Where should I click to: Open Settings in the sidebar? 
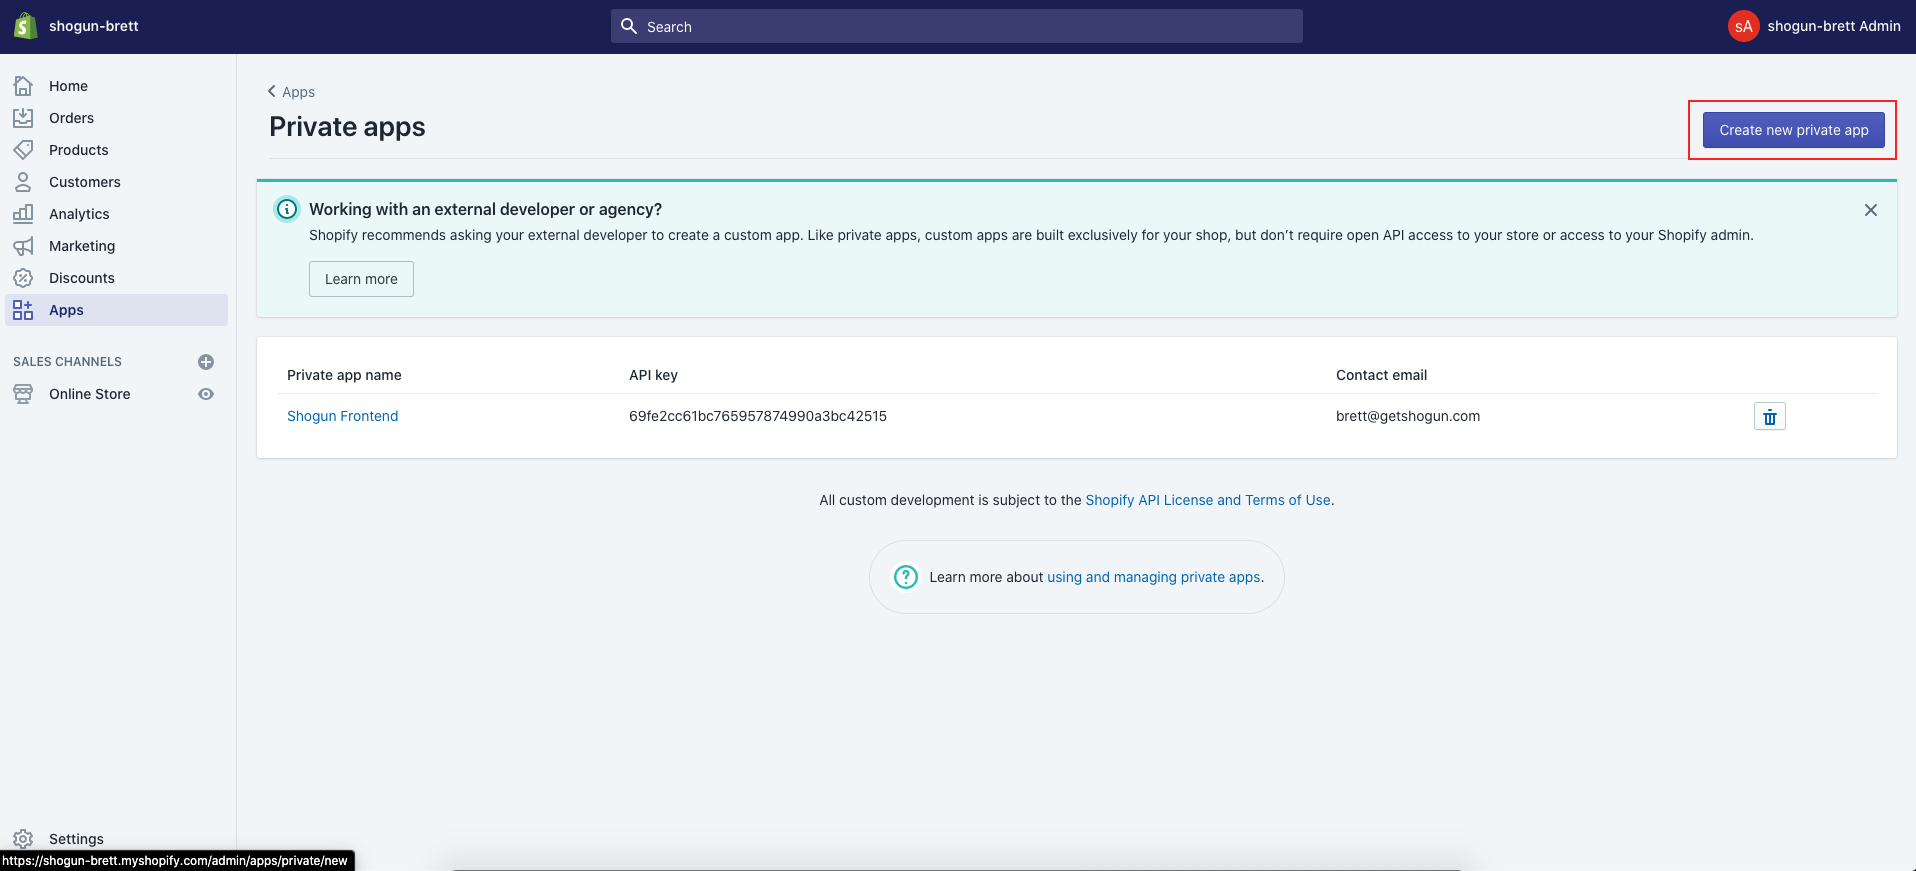tap(76, 839)
